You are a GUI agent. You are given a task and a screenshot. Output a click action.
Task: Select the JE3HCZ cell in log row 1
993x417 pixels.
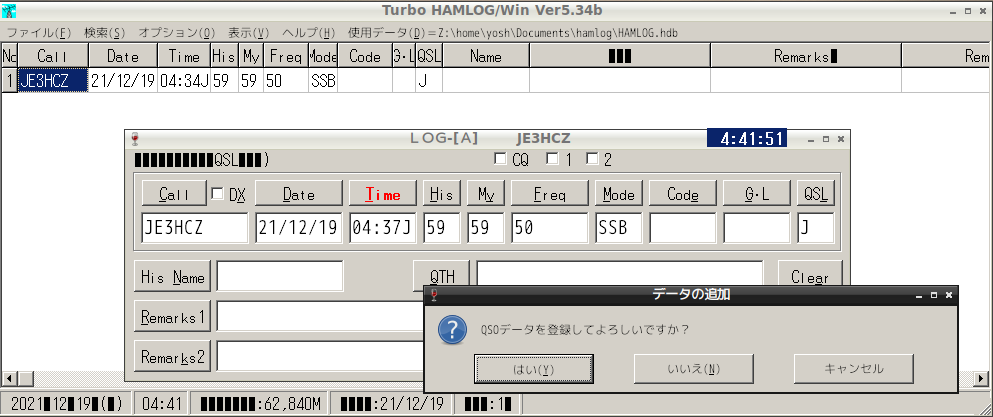click(53, 80)
